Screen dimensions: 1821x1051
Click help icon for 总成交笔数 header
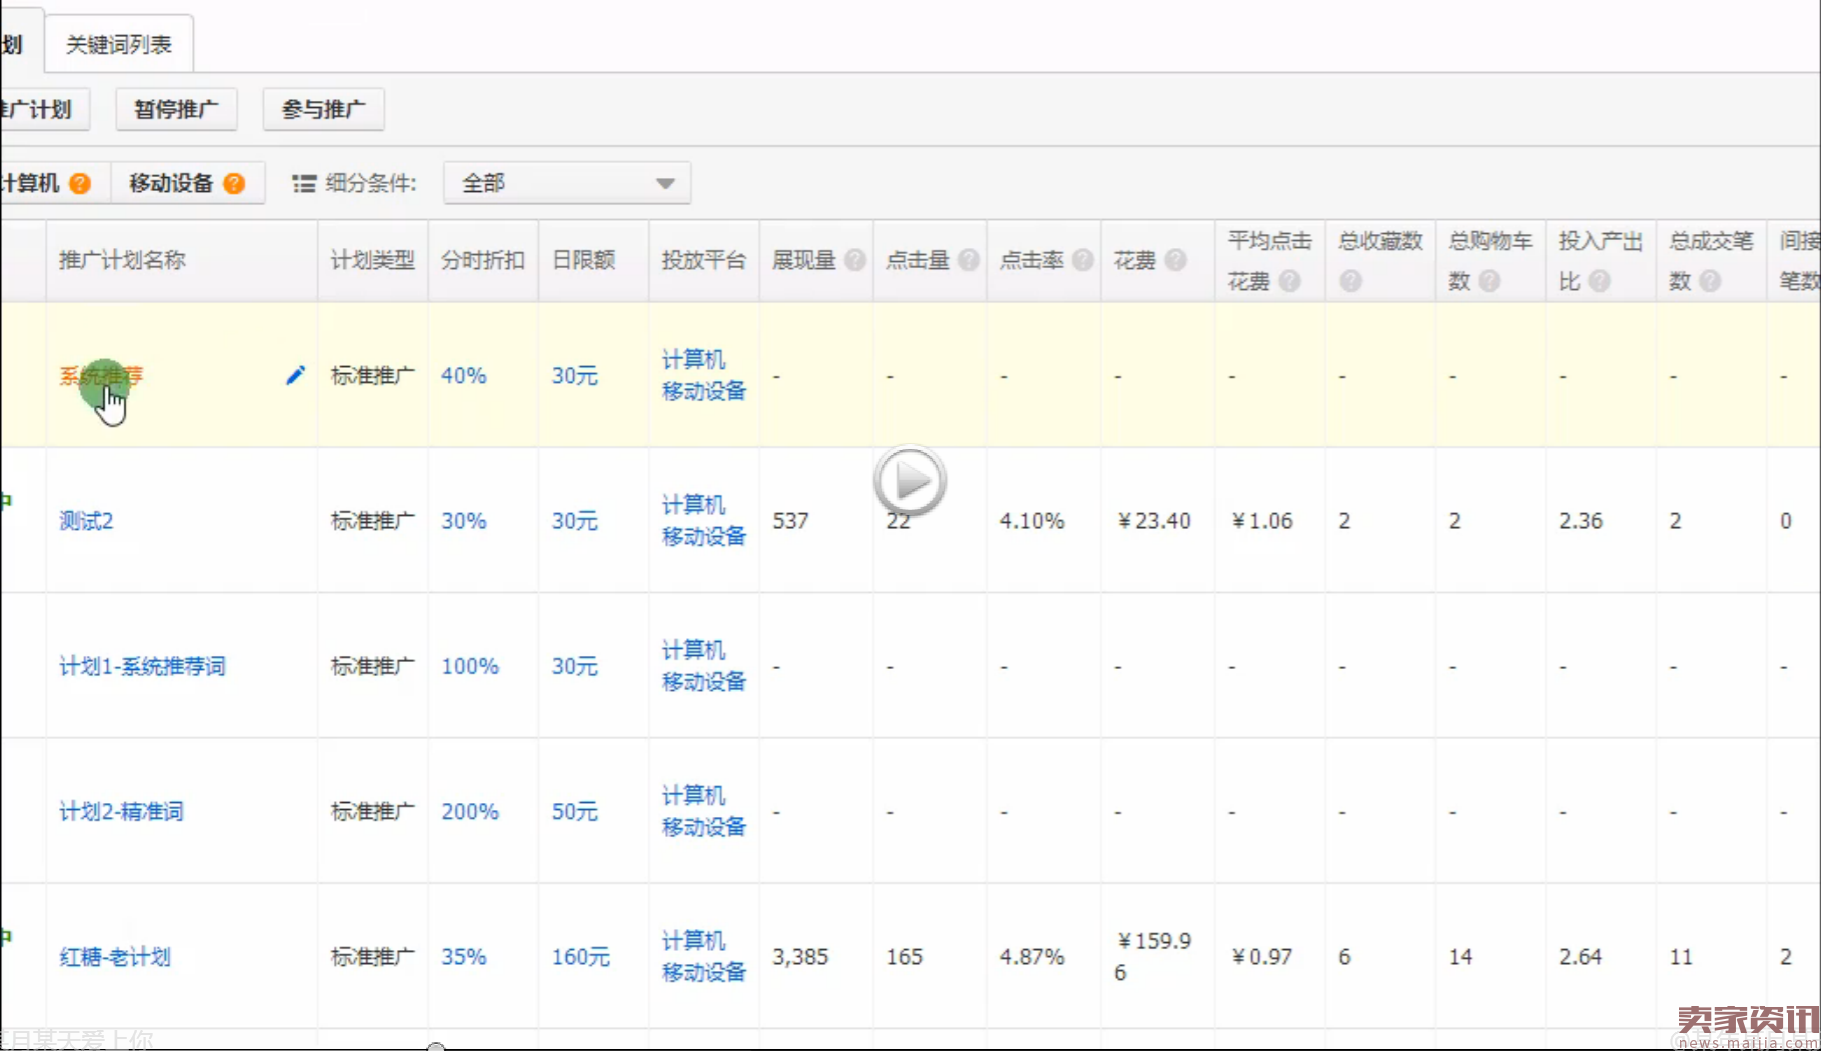pyautogui.click(x=1710, y=281)
